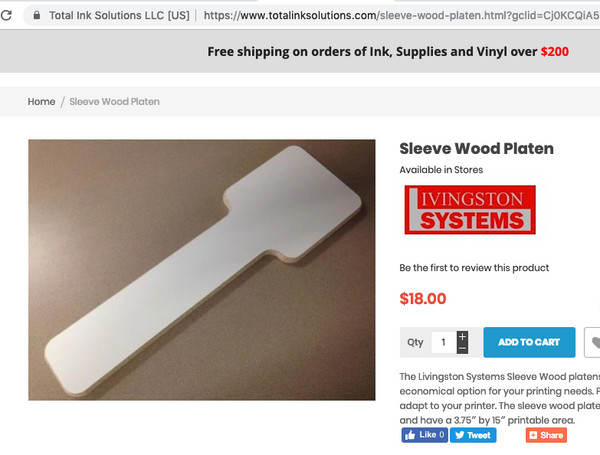Go to Home in the breadcrumb
The image size is (600, 455).
point(41,102)
